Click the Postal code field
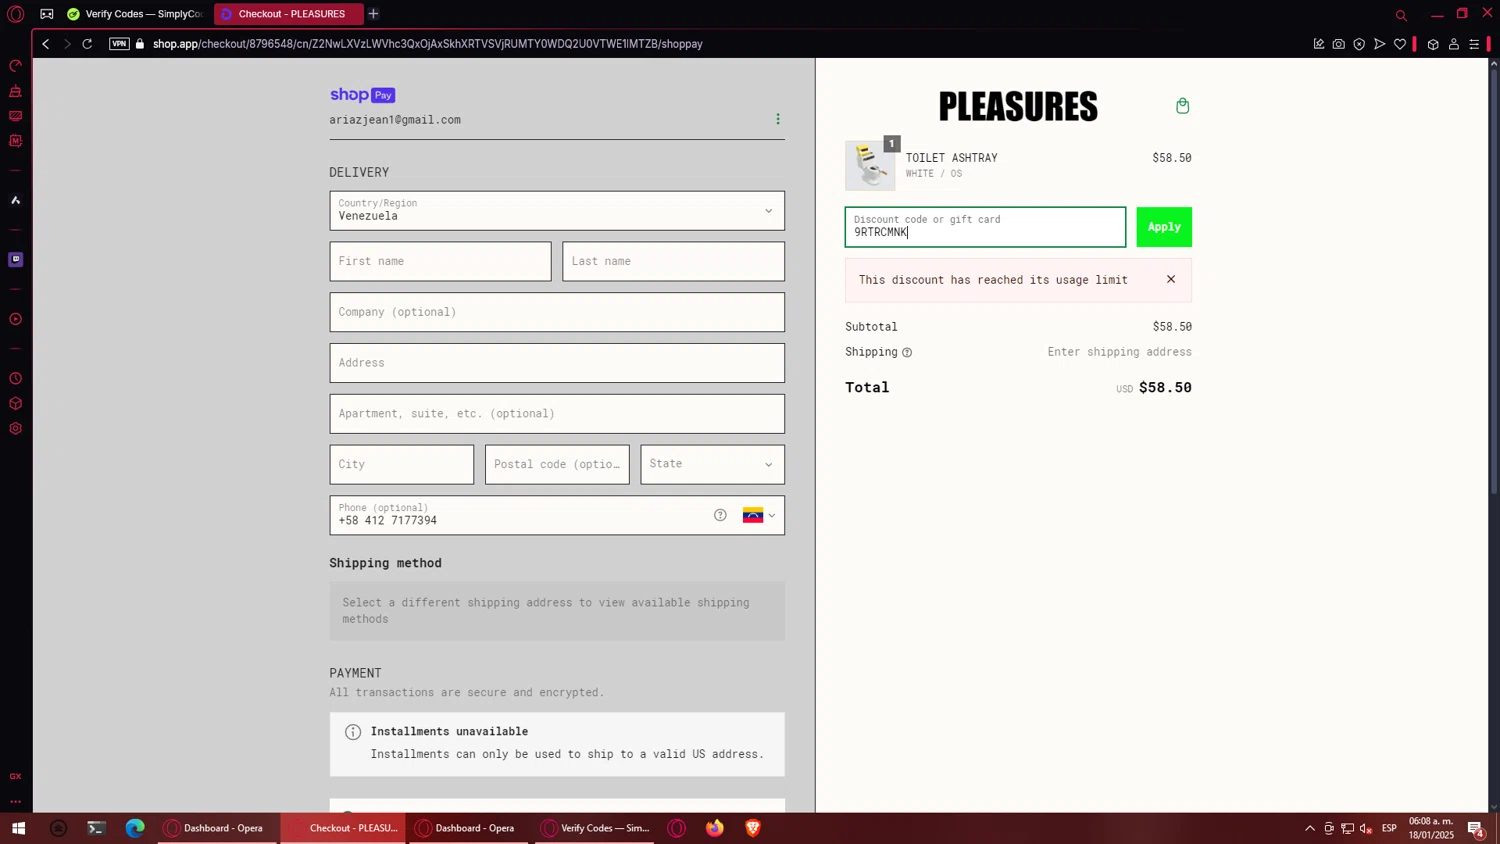The width and height of the screenshot is (1500, 844). click(x=557, y=464)
